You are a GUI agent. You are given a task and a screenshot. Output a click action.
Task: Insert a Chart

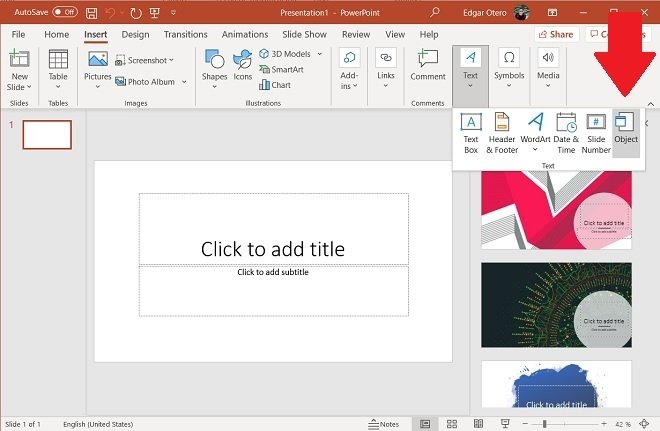point(275,85)
